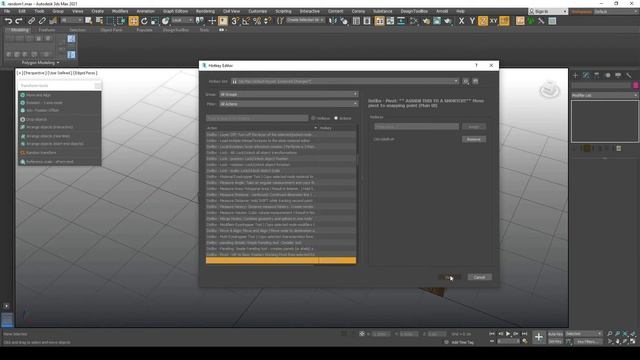Restrict to XY plane button

[493, 21]
